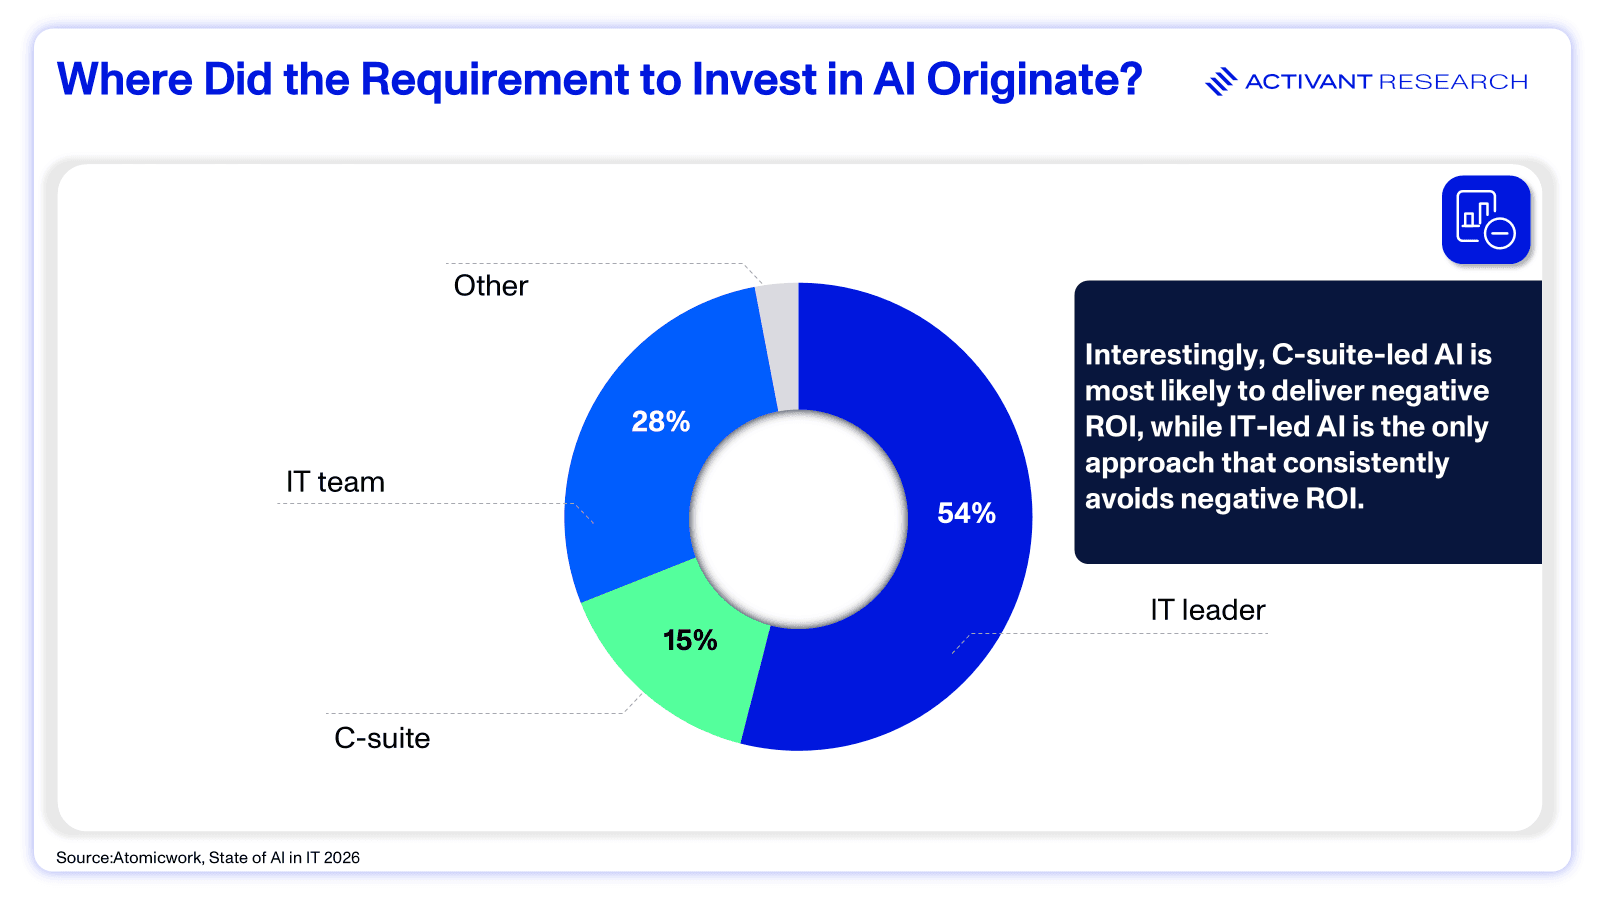Click the dashed leader line beside IT leader
This screenshot has height=900, width=1600.
click(x=1100, y=633)
